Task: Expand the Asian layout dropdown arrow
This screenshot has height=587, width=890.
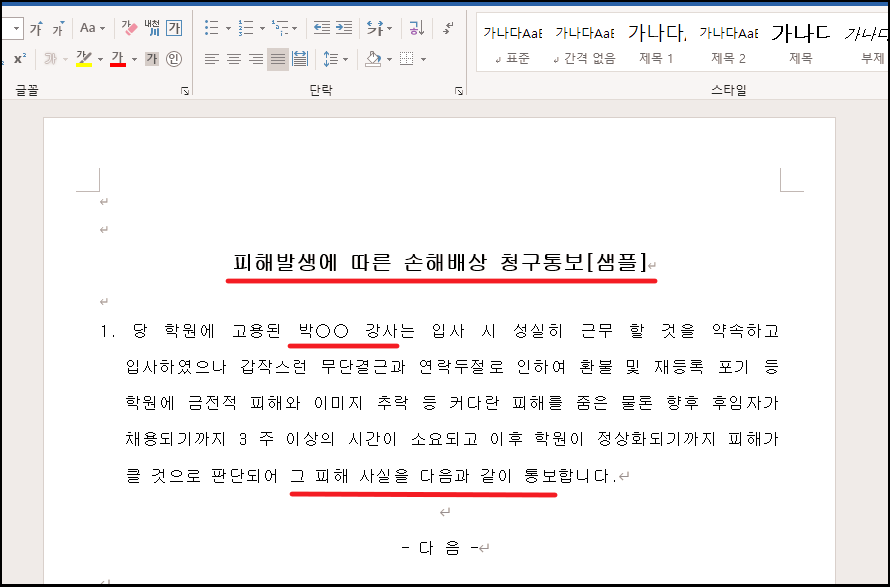Action: (389, 28)
